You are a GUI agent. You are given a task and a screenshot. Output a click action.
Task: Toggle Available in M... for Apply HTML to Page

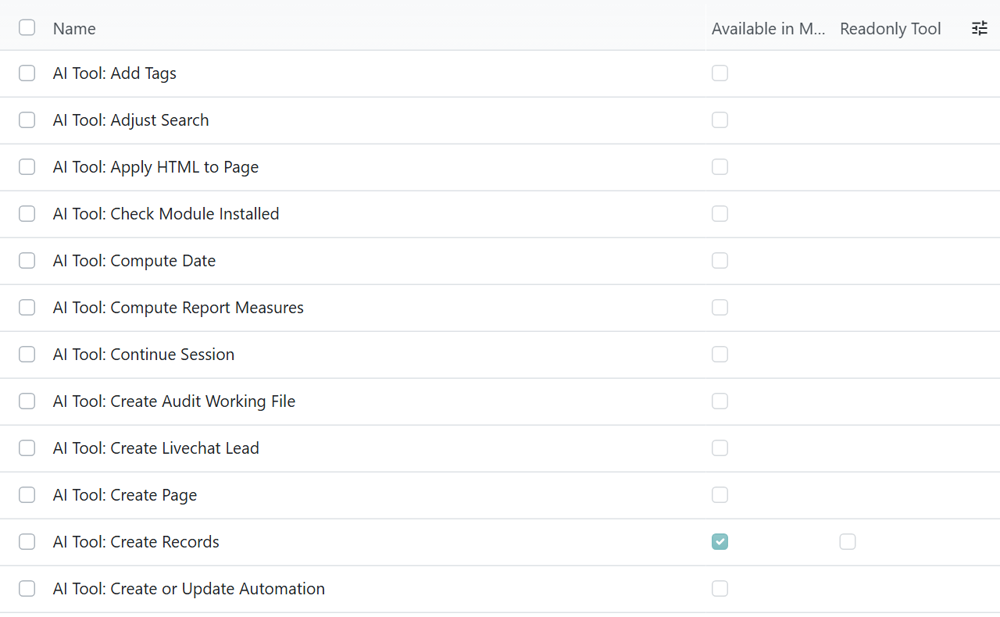719,167
